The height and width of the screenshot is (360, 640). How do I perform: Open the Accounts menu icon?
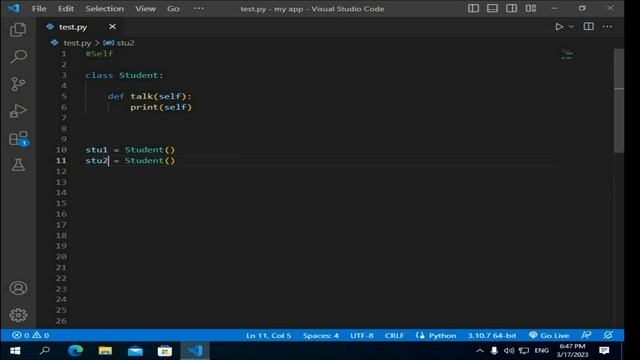(18, 288)
